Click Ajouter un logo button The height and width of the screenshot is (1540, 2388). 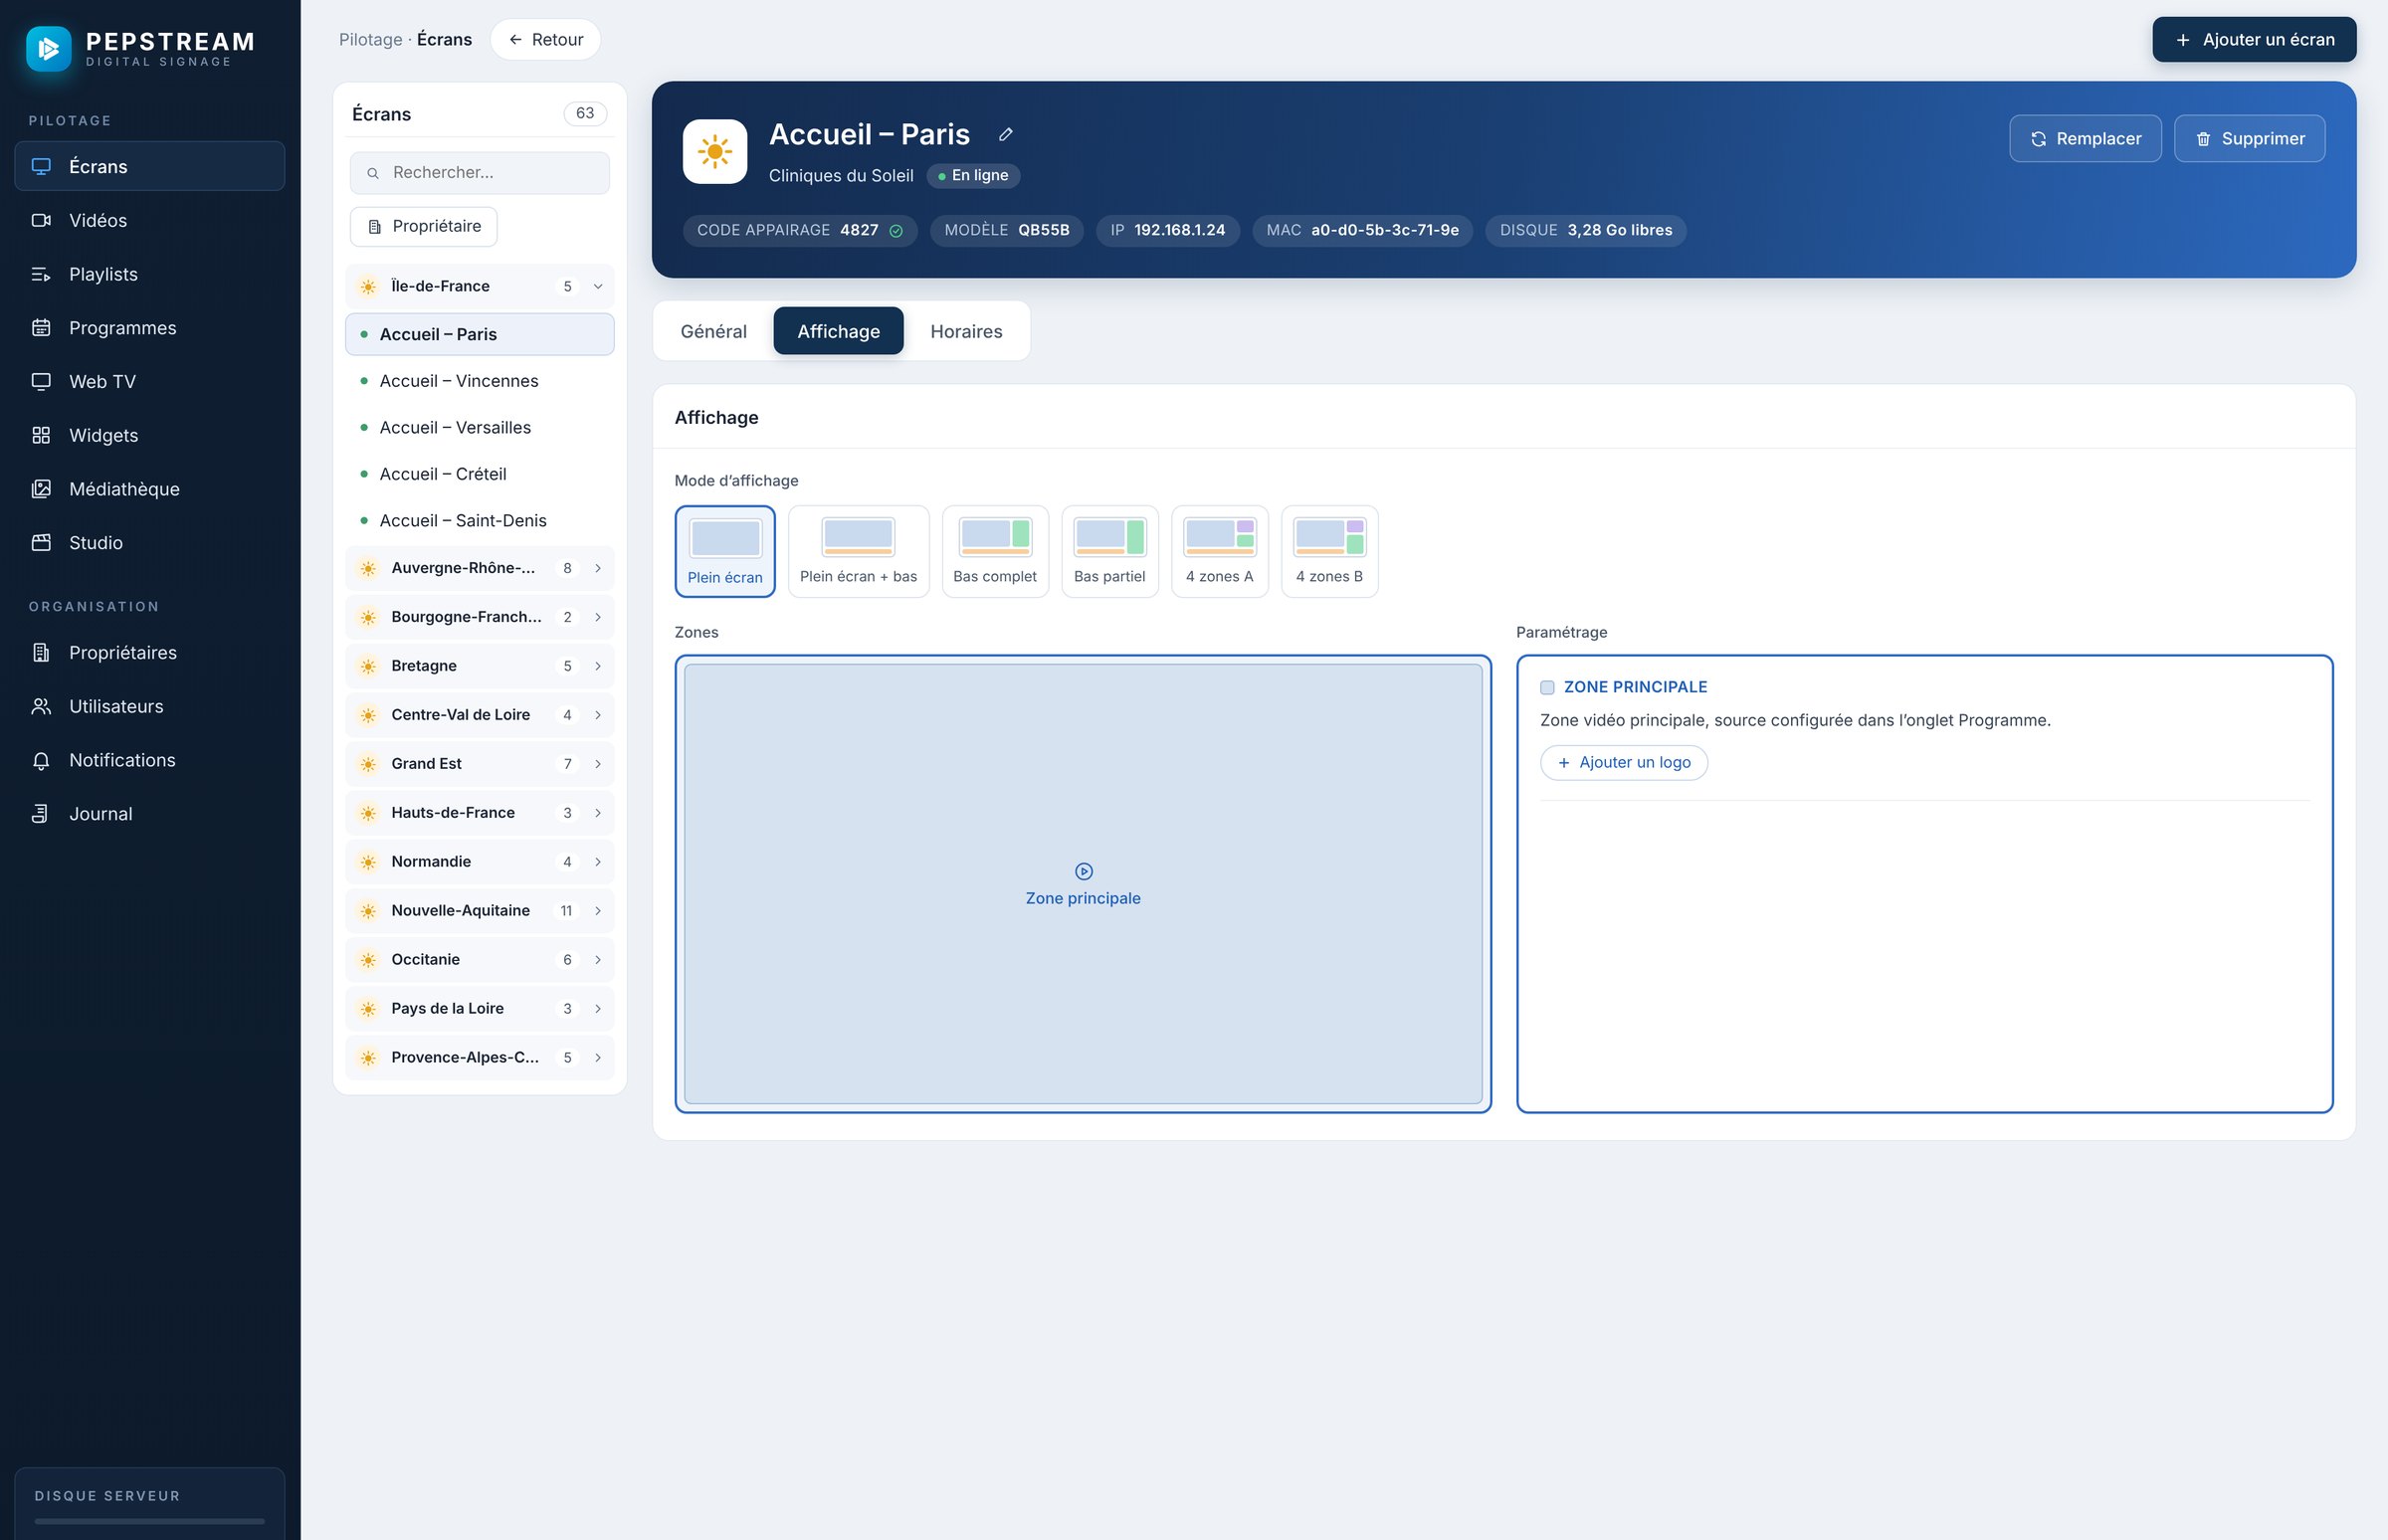(1624, 762)
